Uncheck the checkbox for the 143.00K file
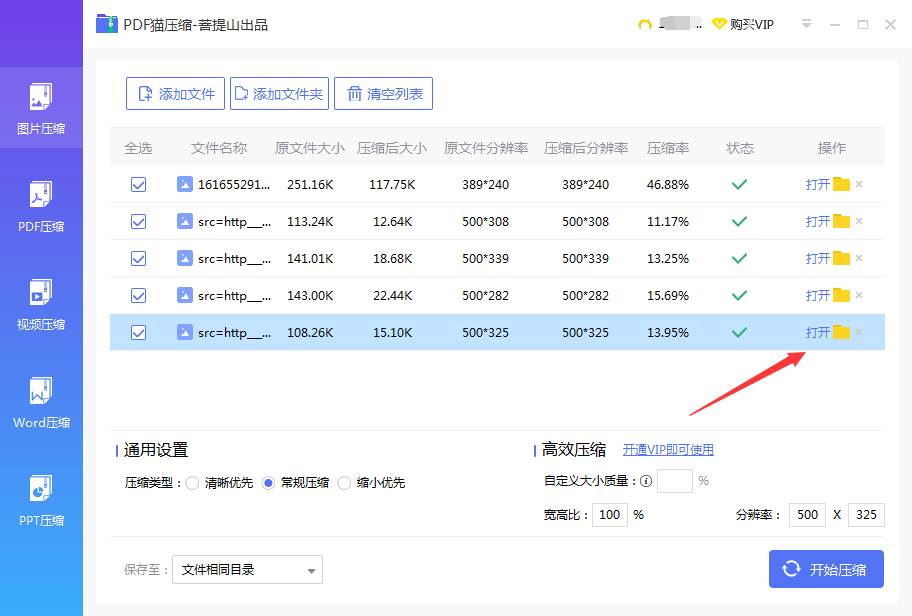The image size is (912, 616). pos(138,295)
